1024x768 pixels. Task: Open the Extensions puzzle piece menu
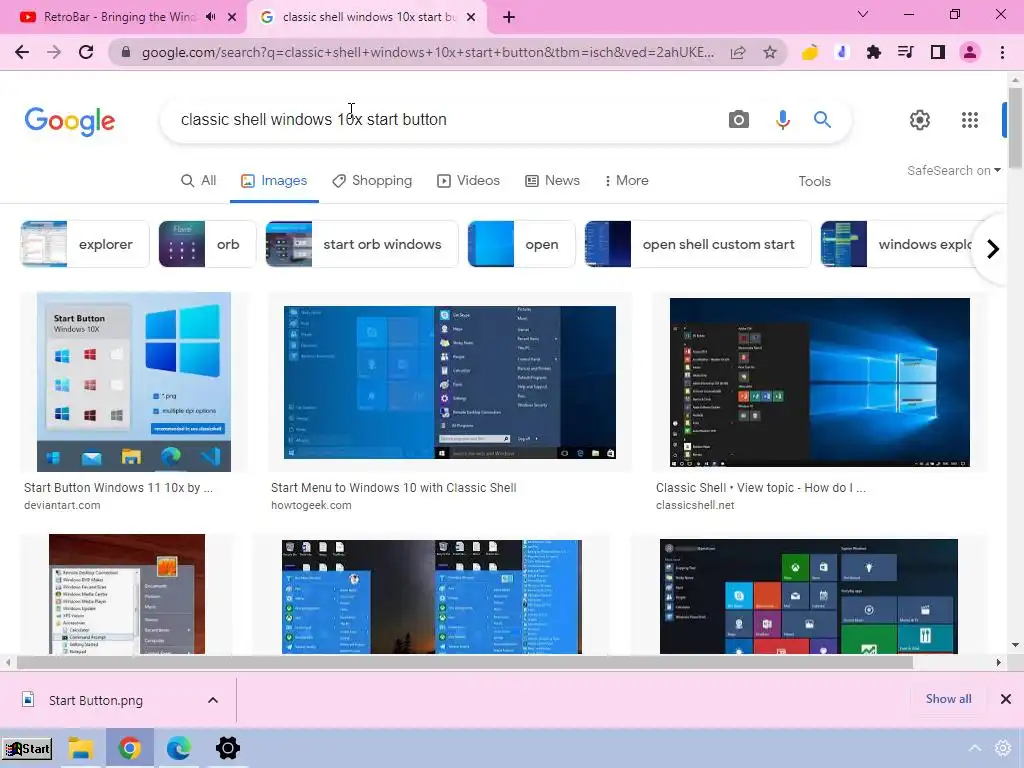tap(873, 52)
